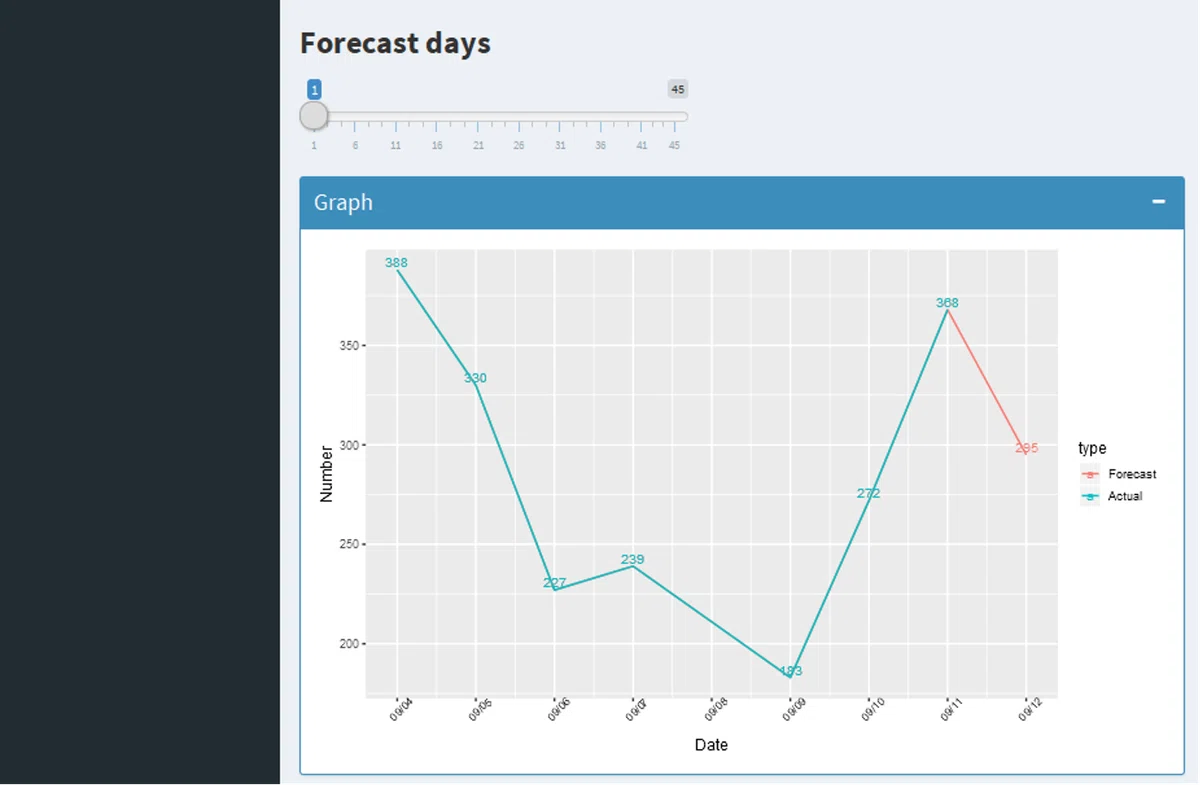This screenshot has width=1200, height=785.
Task: Click the blue slider value bubble showing 1
Action: pyautogui.click(x=314, y=90)
